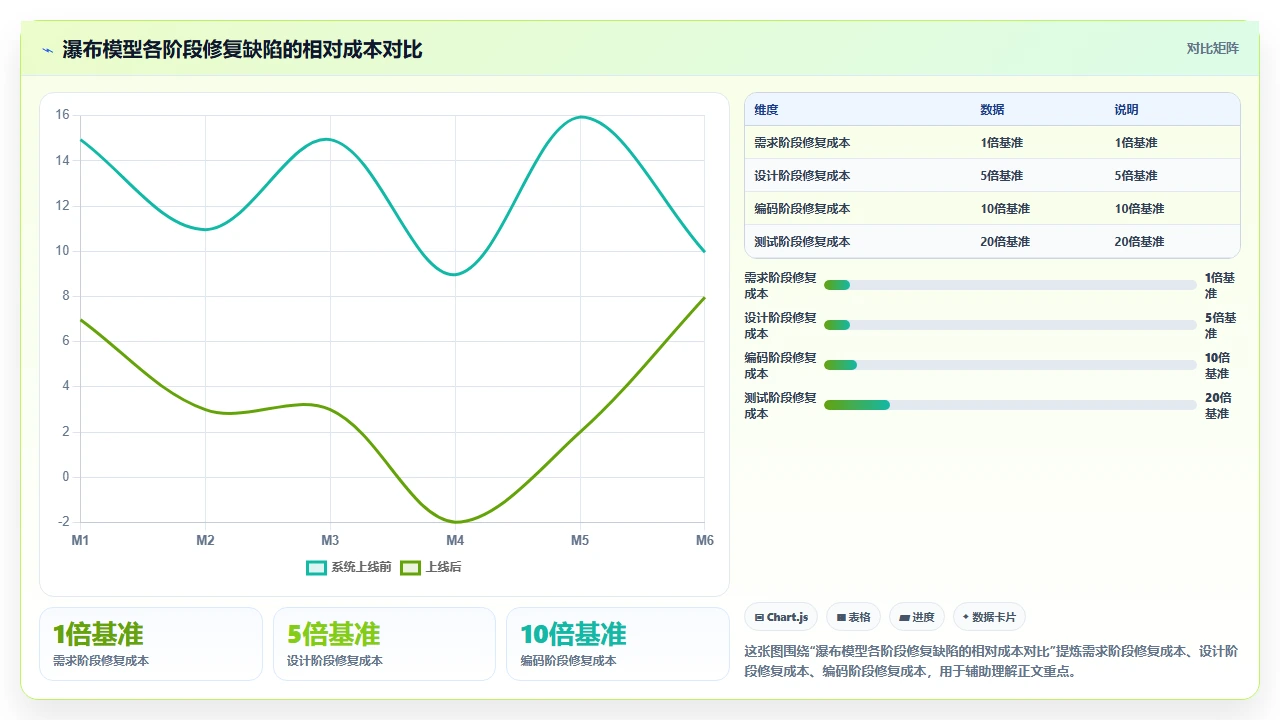
Task: Click M1 axis label on chart
Action: [80, 540]
